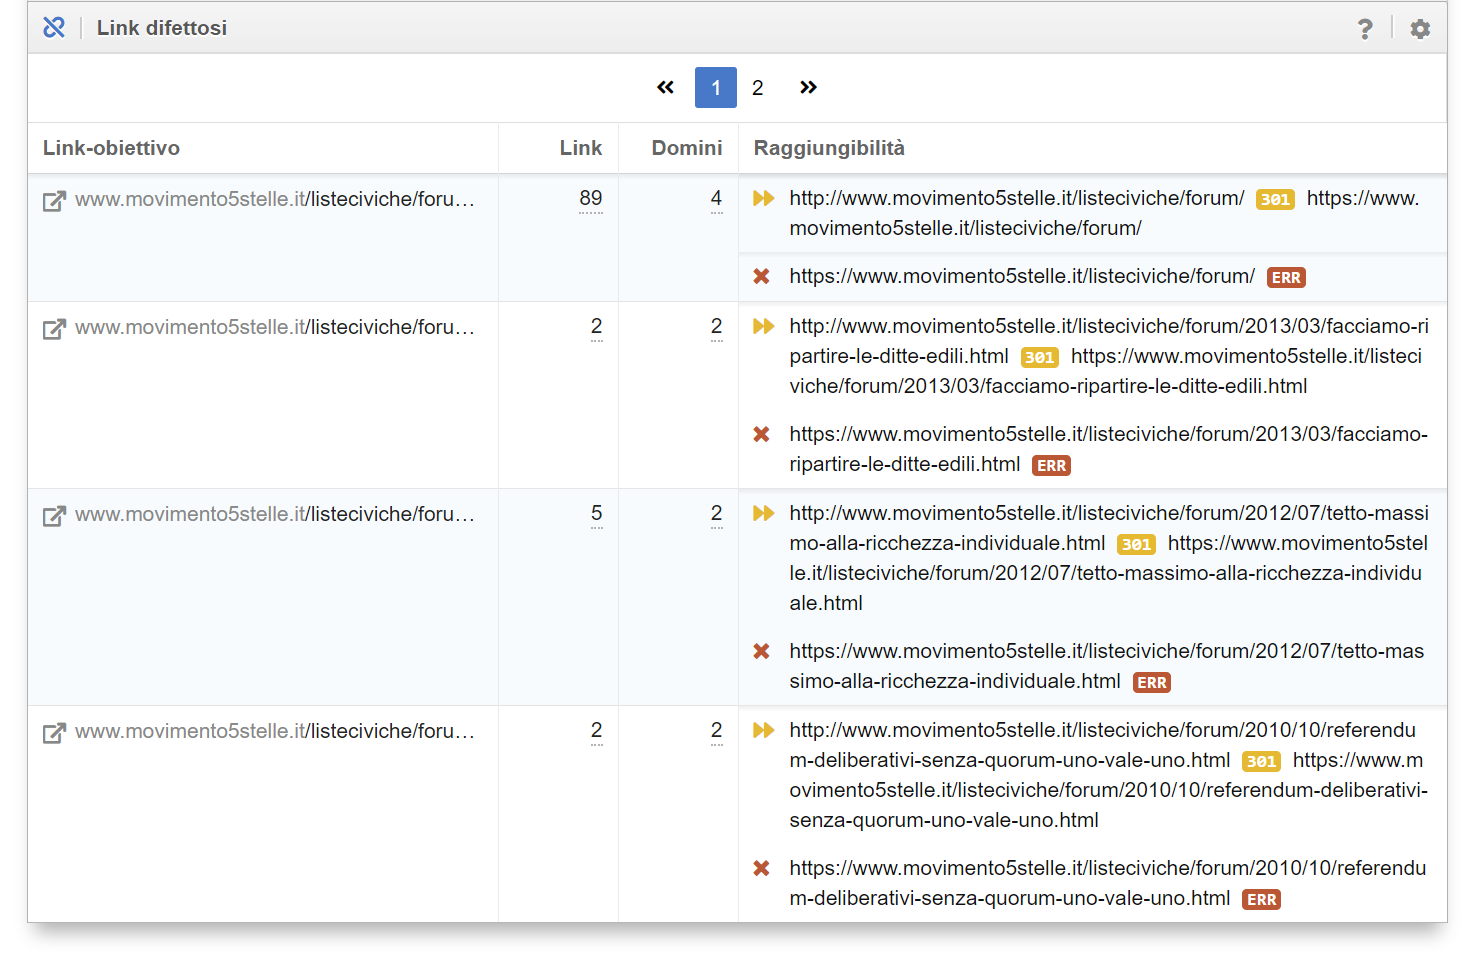
Task: Open the help question mark icon
Action: click(1365, 29)
